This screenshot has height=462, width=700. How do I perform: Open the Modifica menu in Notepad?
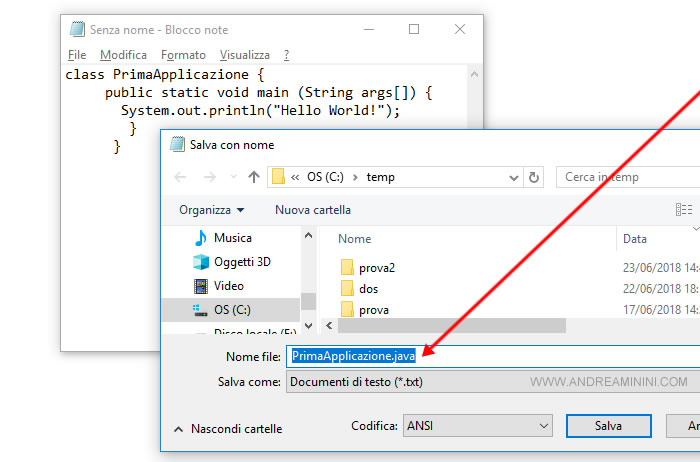pos(123,55)
